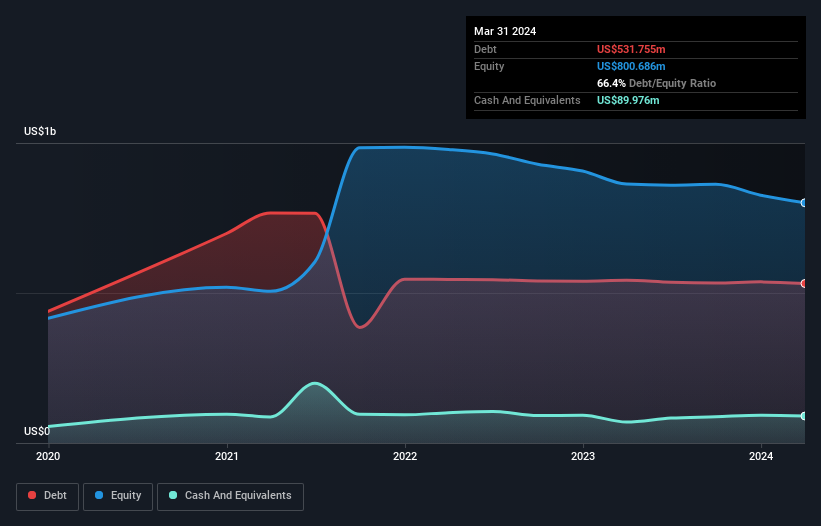Click the Debt label in tooltip

pos(485,49)
